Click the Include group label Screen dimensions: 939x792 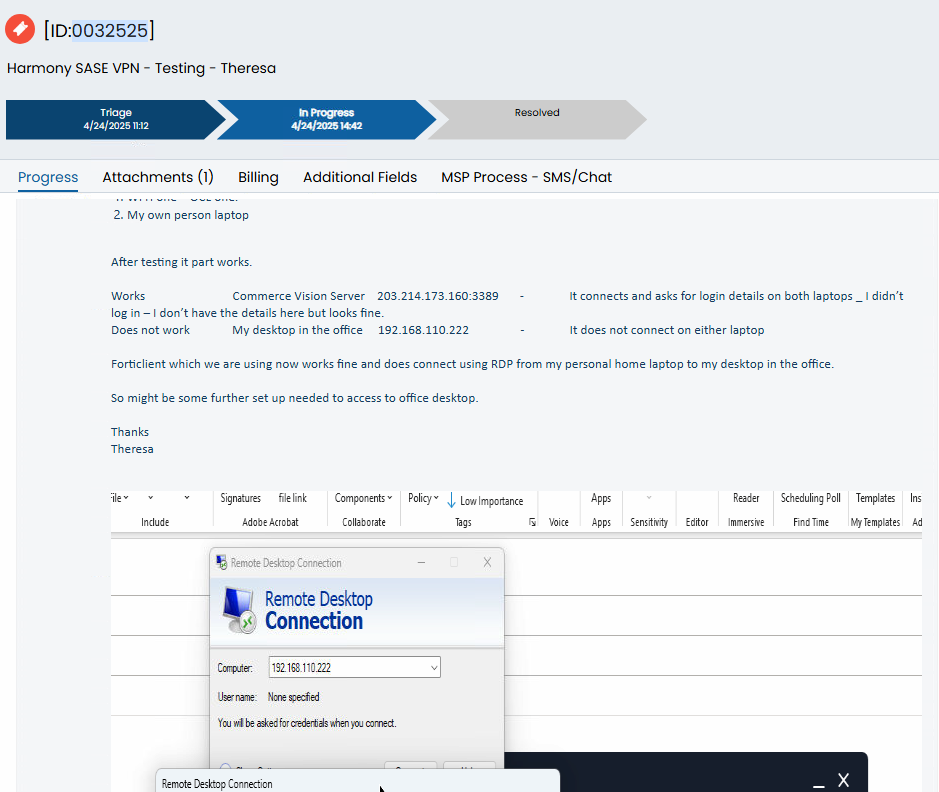[155, 522]
